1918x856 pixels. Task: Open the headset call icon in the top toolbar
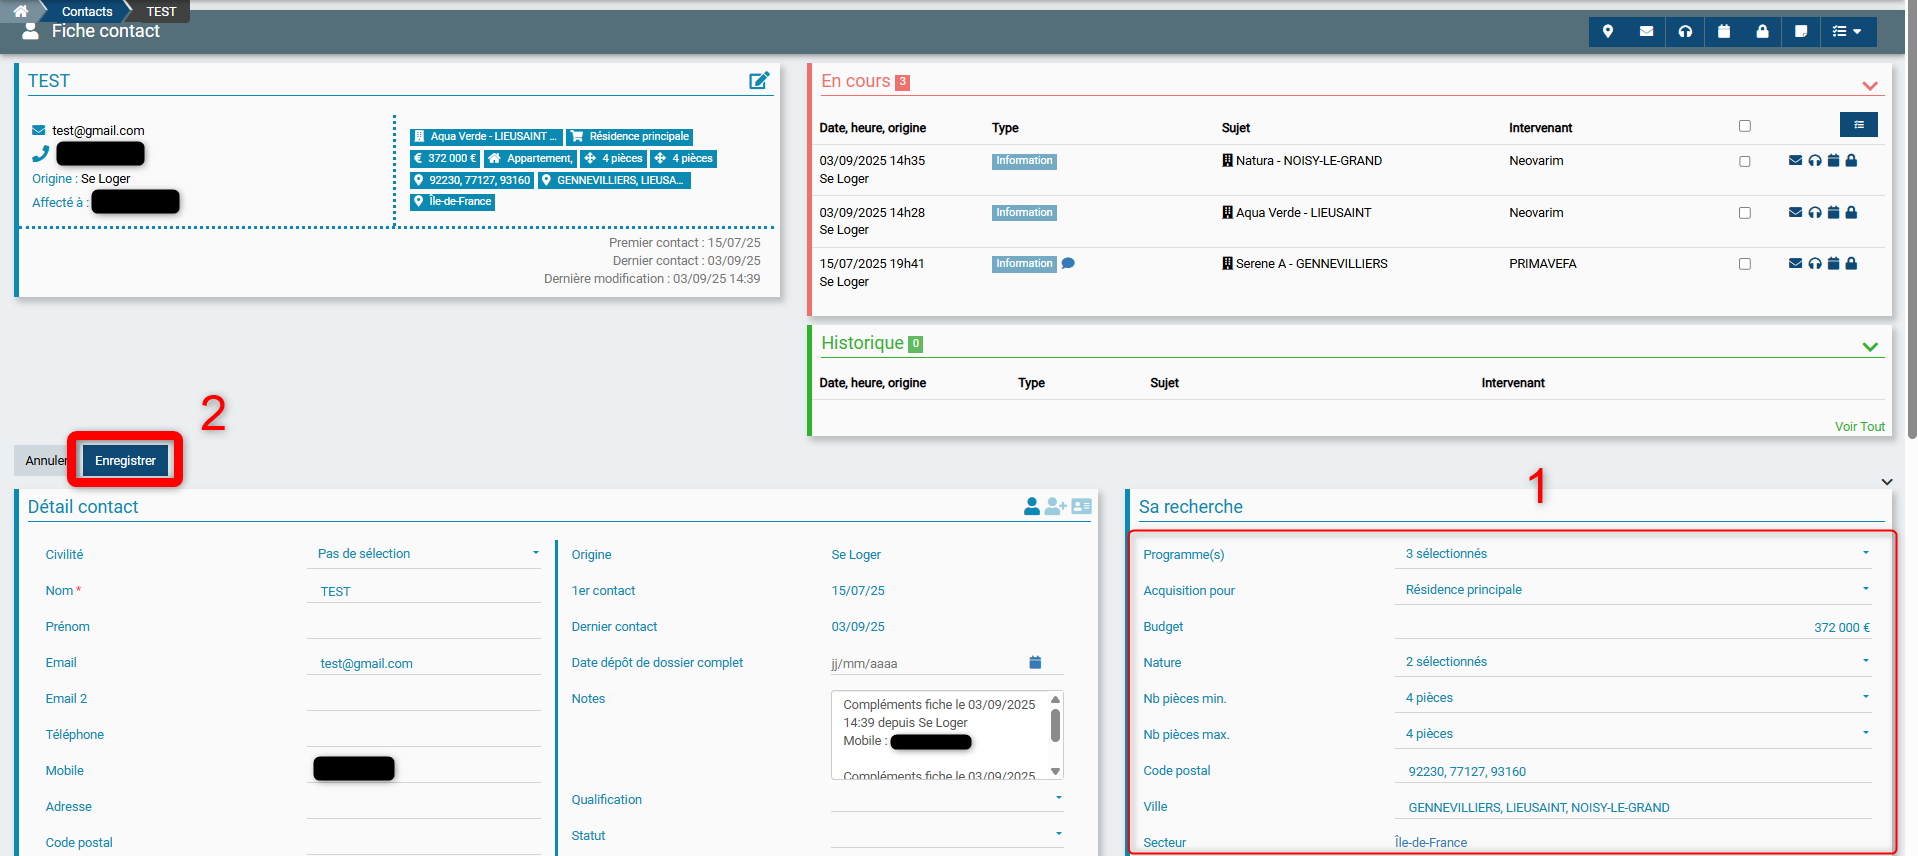(1685, 32)
